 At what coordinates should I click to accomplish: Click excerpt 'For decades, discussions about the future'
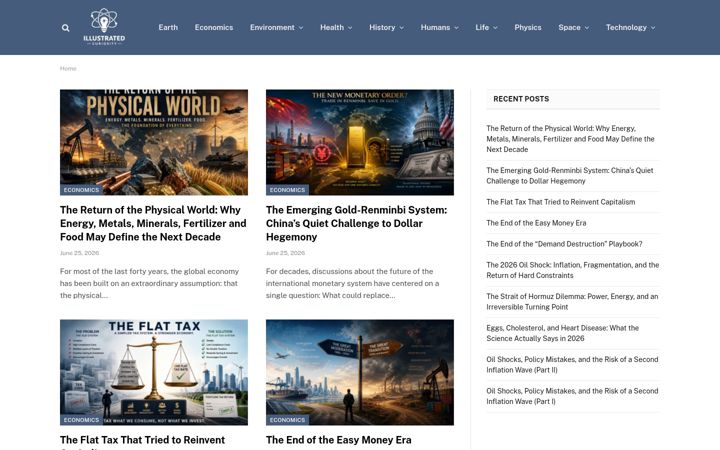(x=353, y=283)
